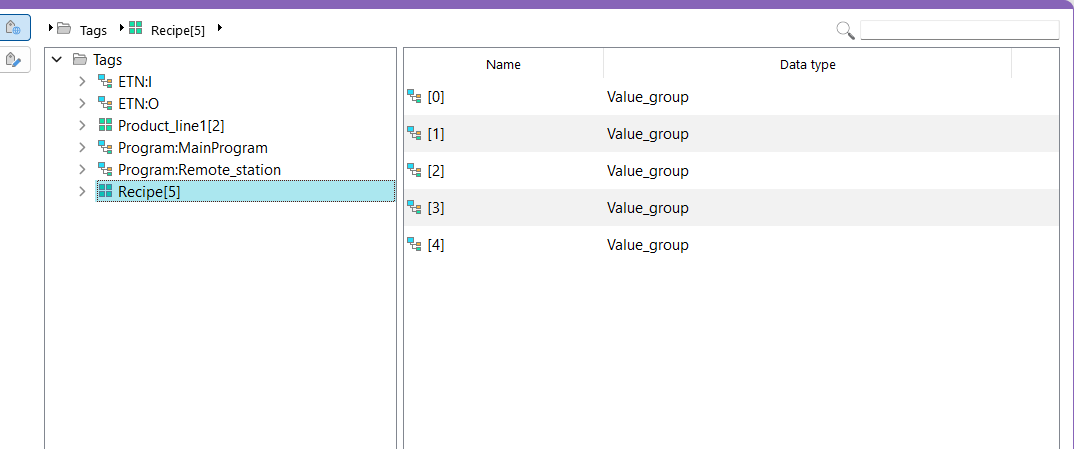The image size is (1074, 449).
Task: Select the Product_line1[2] tree item
Action: tap(170, 126)
